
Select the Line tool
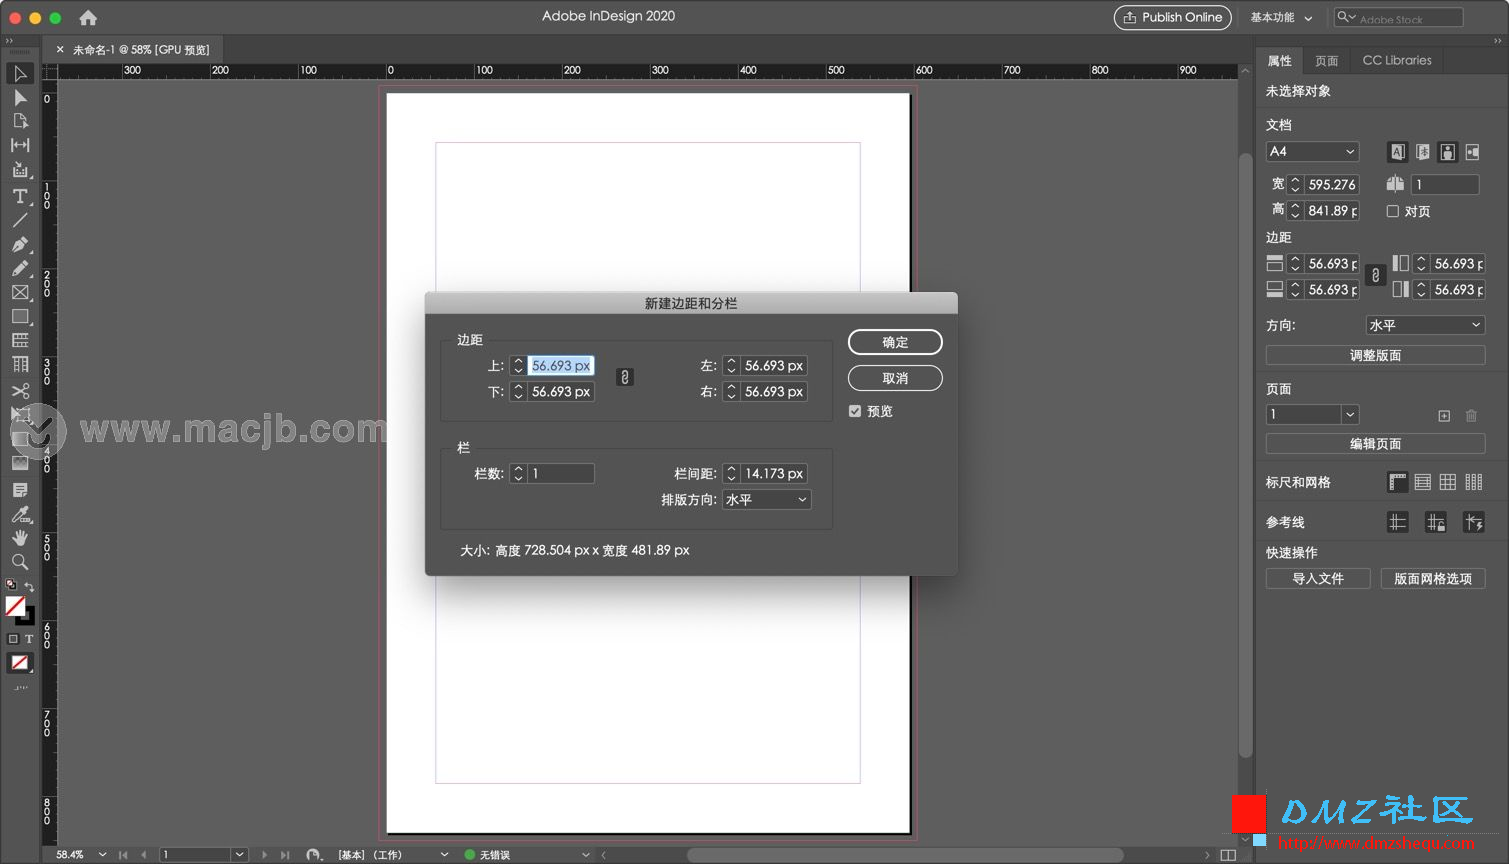click(x=20, y=220)
